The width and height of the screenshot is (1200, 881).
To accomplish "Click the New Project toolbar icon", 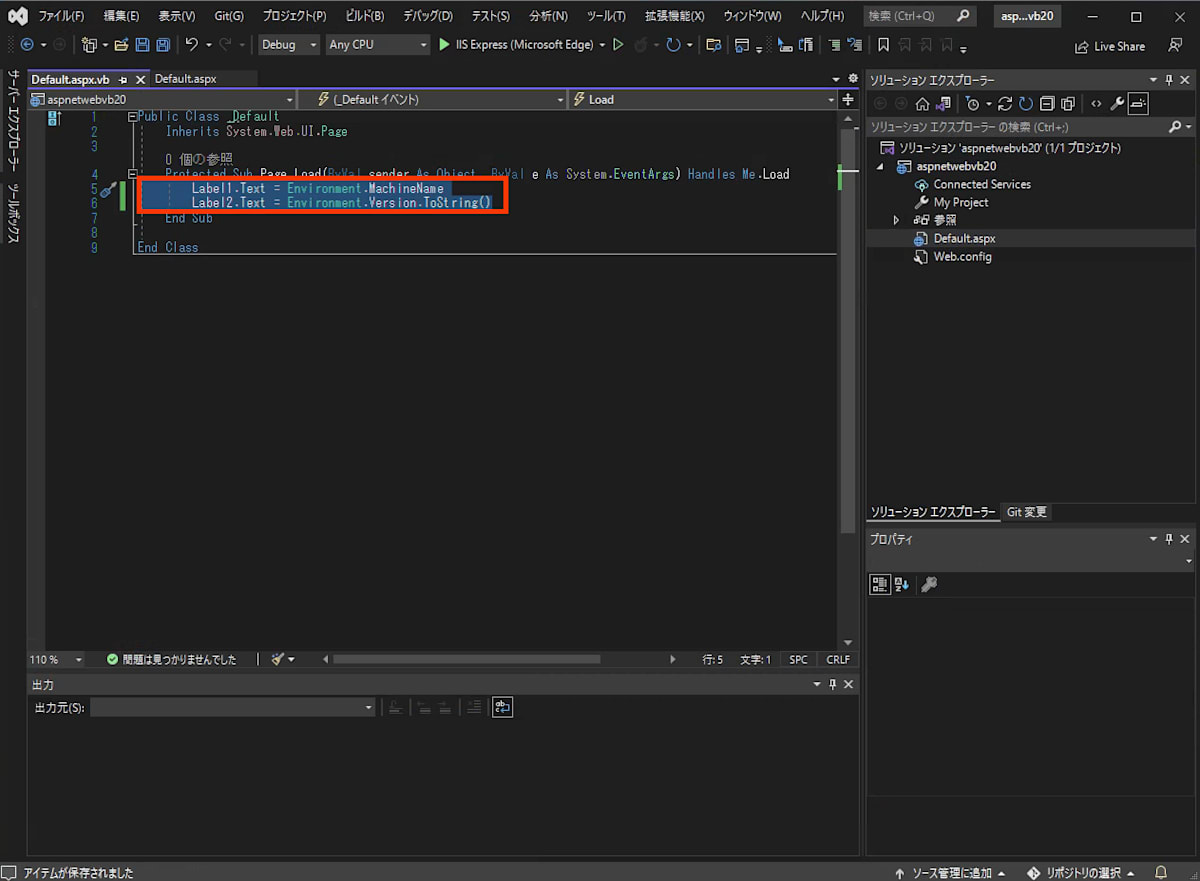I will coord(90,45).
